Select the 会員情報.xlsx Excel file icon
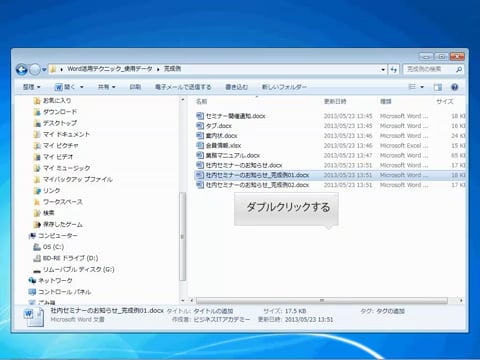Screen dimensions: 480x360 [200, 145]
